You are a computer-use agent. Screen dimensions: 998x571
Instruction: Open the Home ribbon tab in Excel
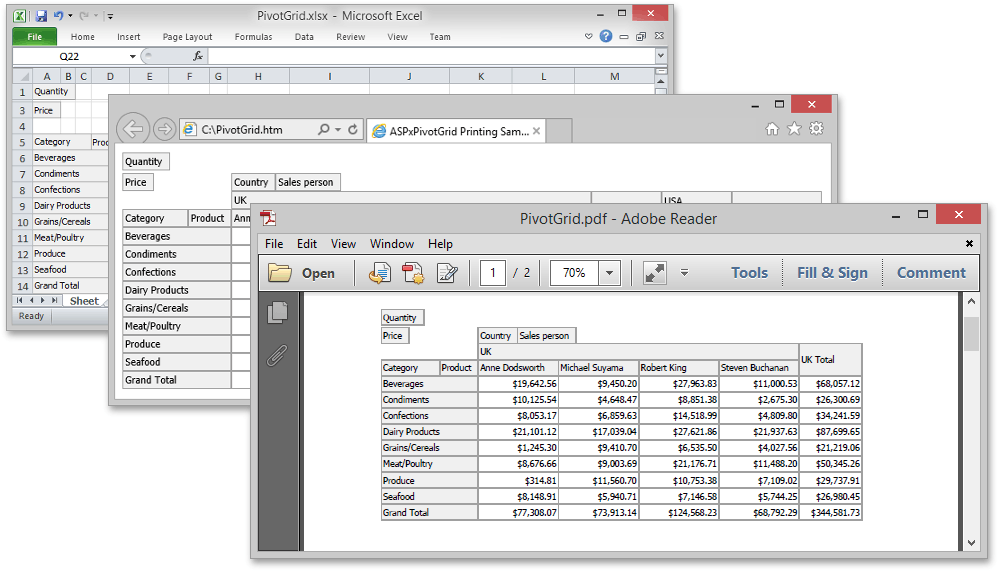(83, 37)
